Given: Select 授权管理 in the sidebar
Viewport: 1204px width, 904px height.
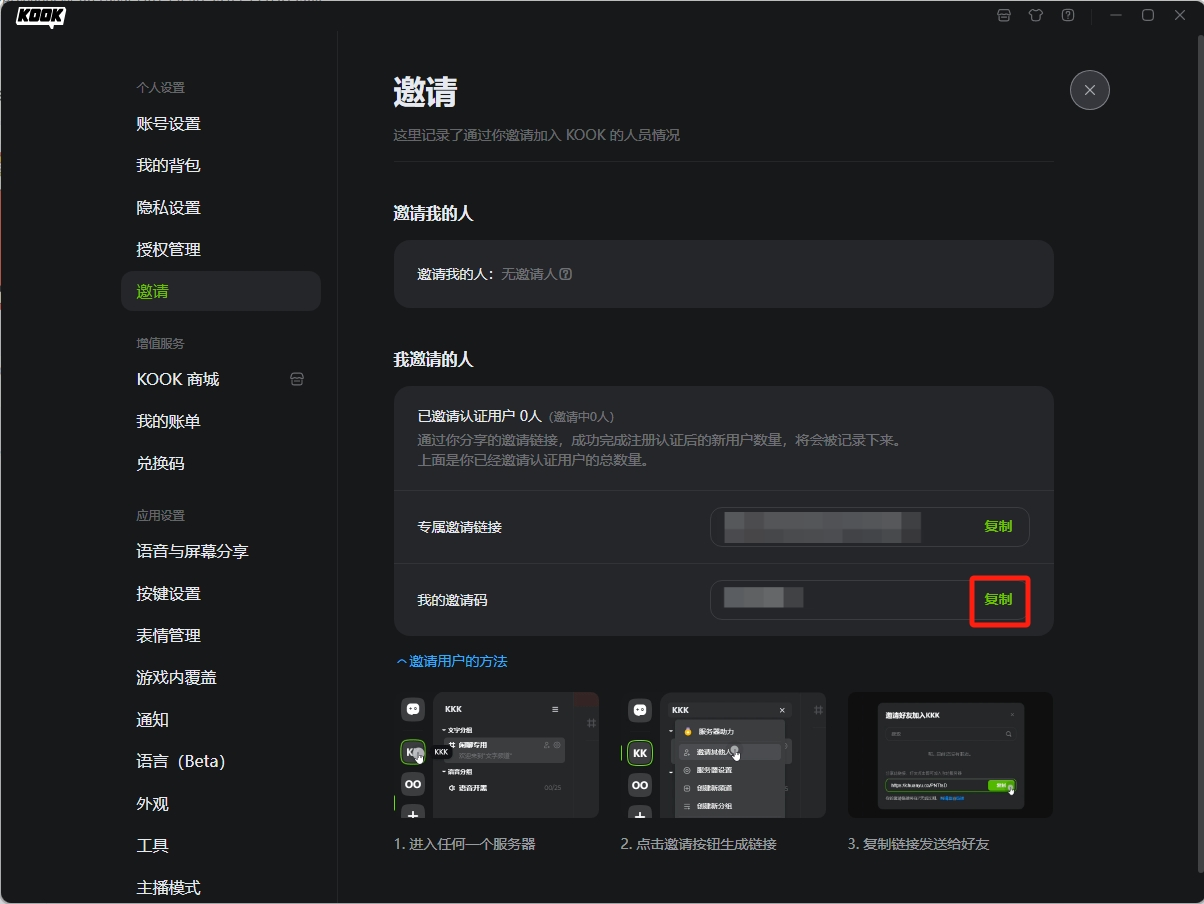Looking at the screenshot, I should pyautogui.click(x=221, y=250).
